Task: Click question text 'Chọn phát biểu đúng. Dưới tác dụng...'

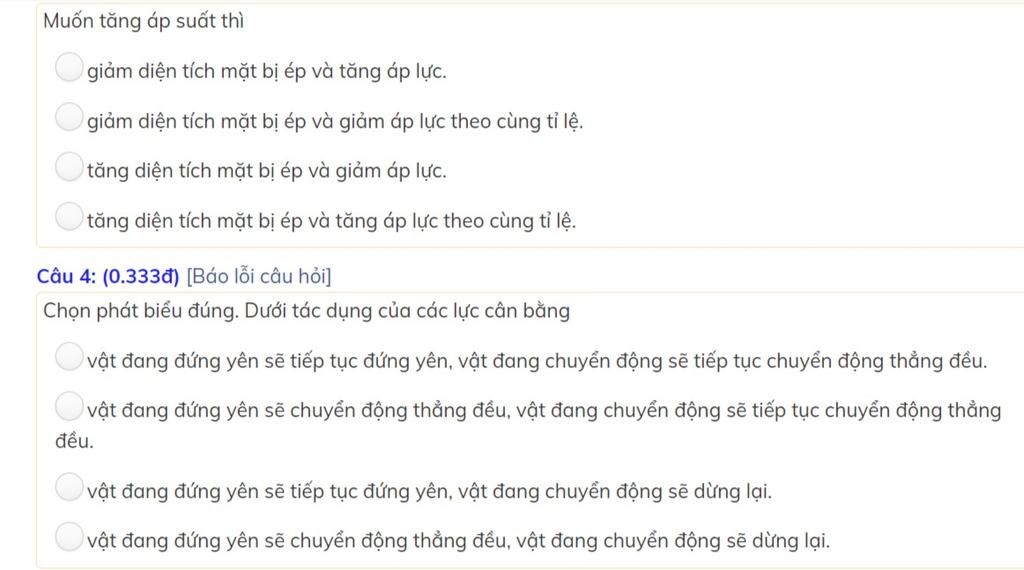Action: coord(306,311)
